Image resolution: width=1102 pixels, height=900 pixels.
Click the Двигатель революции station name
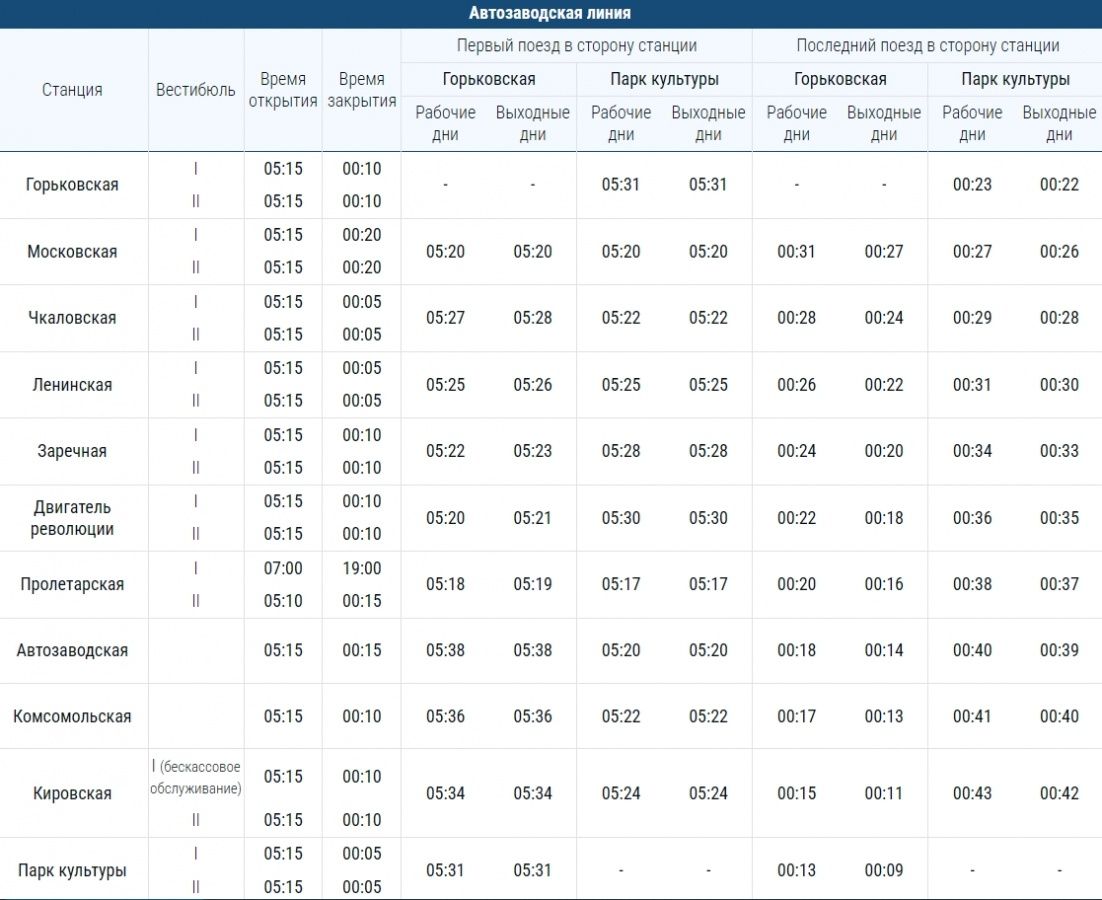click(72, 518)
